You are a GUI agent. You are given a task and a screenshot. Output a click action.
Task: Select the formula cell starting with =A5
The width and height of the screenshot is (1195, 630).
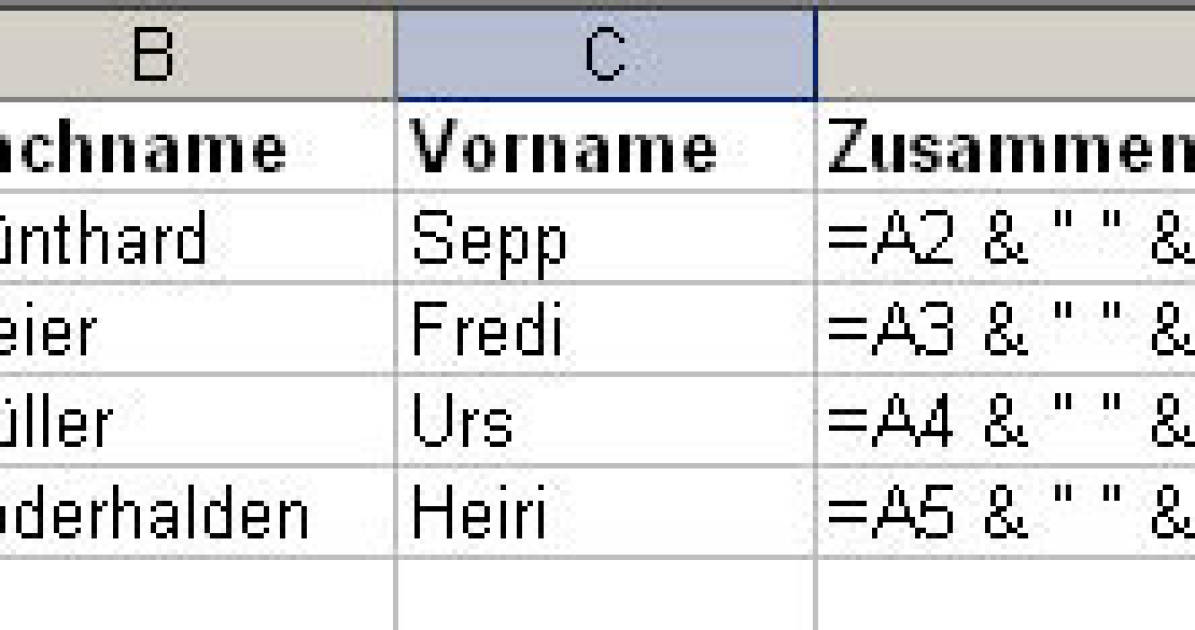[x=1006, y=511]
